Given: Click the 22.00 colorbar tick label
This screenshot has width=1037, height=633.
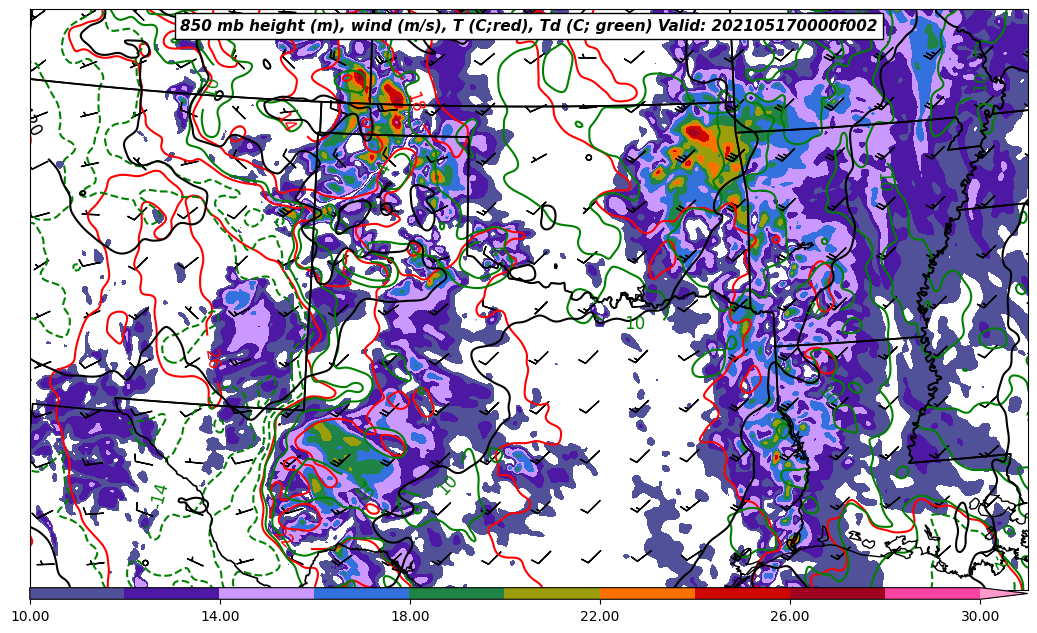Looking at the screenshot, I should point(600,616).
